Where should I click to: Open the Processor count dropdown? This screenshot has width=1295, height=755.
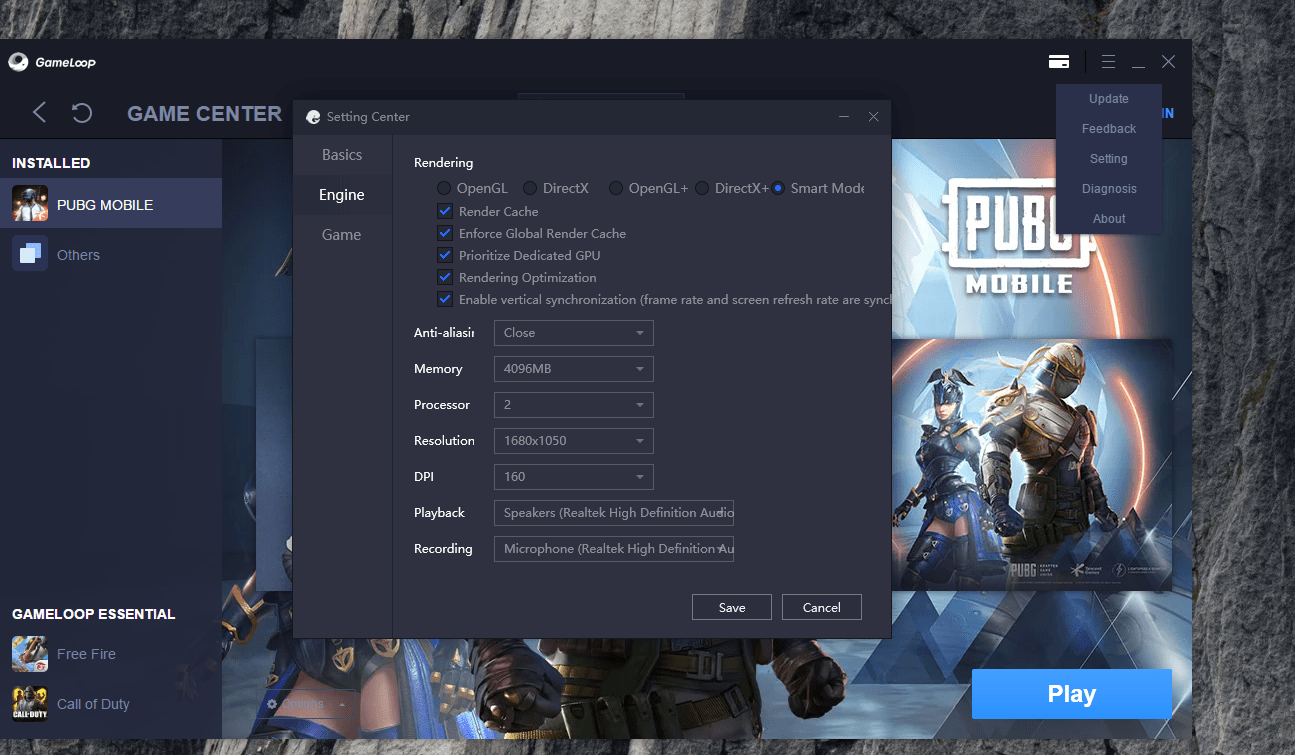(574, 405)
